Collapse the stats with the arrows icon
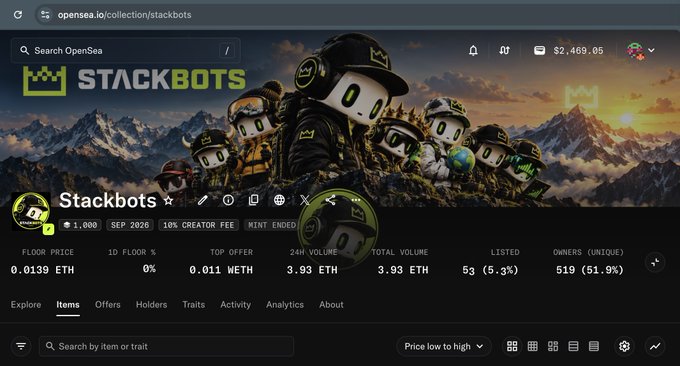The width and height of the screenshot is (680, 366). [655, 262]
